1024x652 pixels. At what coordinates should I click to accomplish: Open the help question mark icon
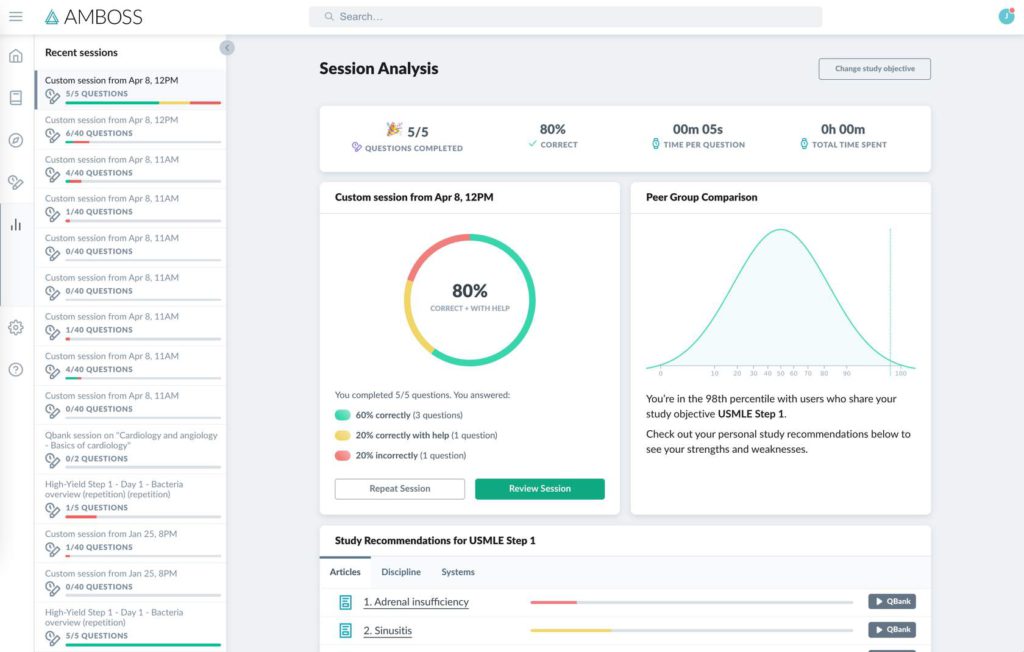[x=16, y=369]
